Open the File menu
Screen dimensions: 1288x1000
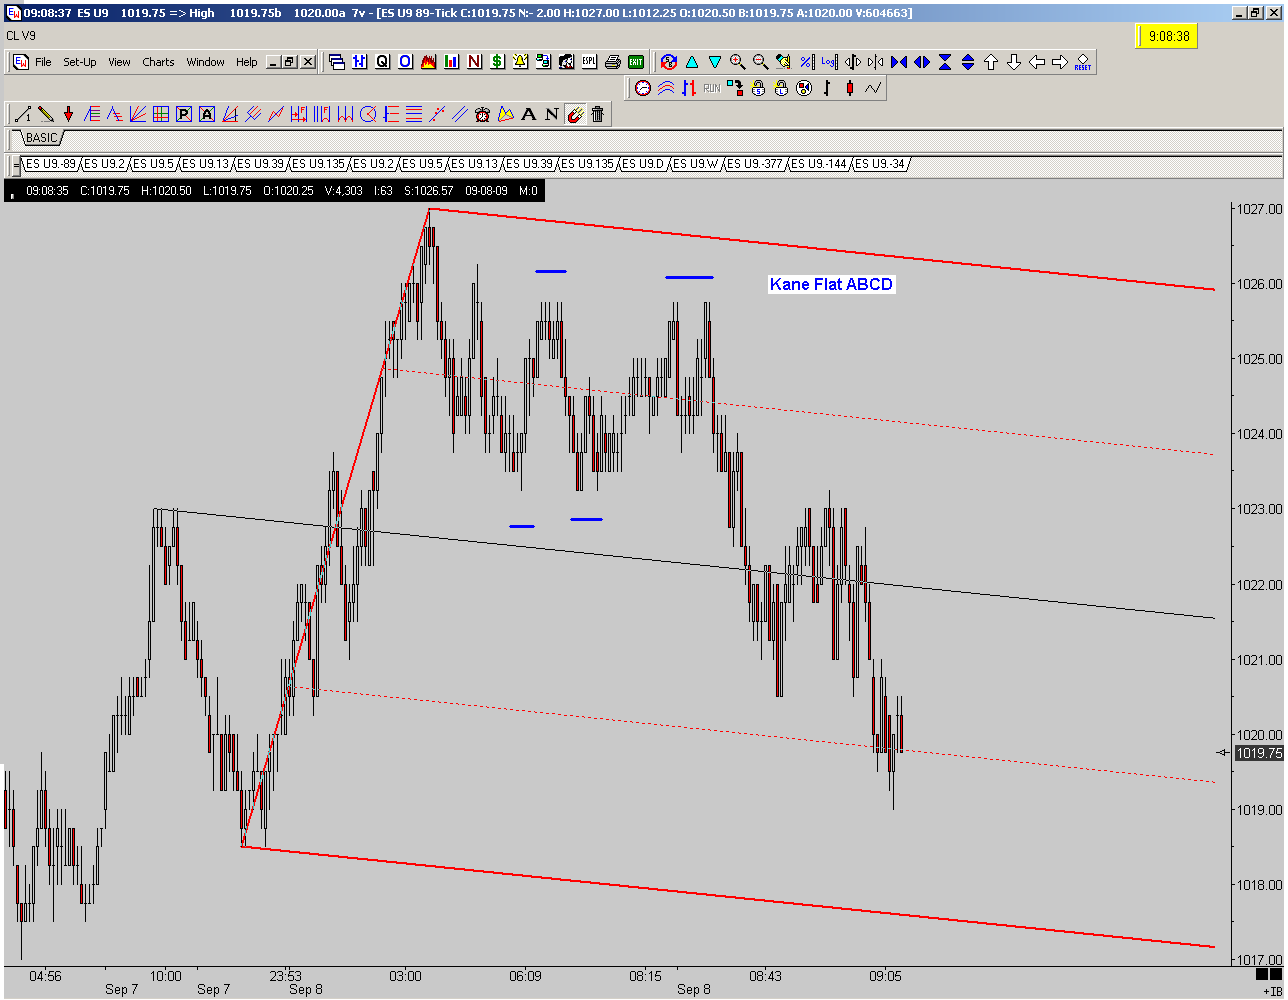(x=43, y=62)
